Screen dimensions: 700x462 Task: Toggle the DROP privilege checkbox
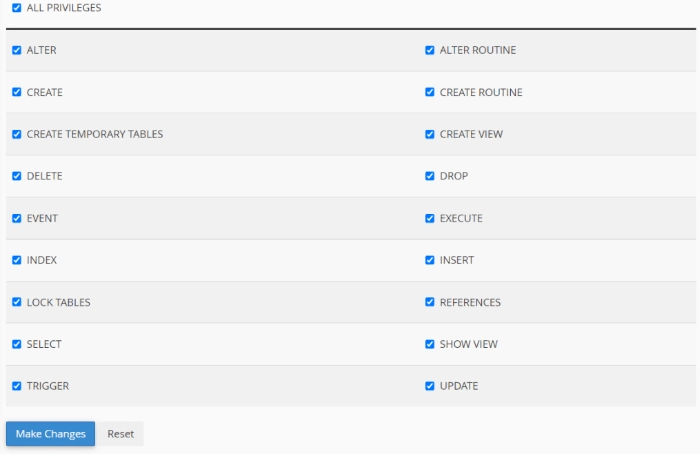pyautogui.click(x=430, y=176)
